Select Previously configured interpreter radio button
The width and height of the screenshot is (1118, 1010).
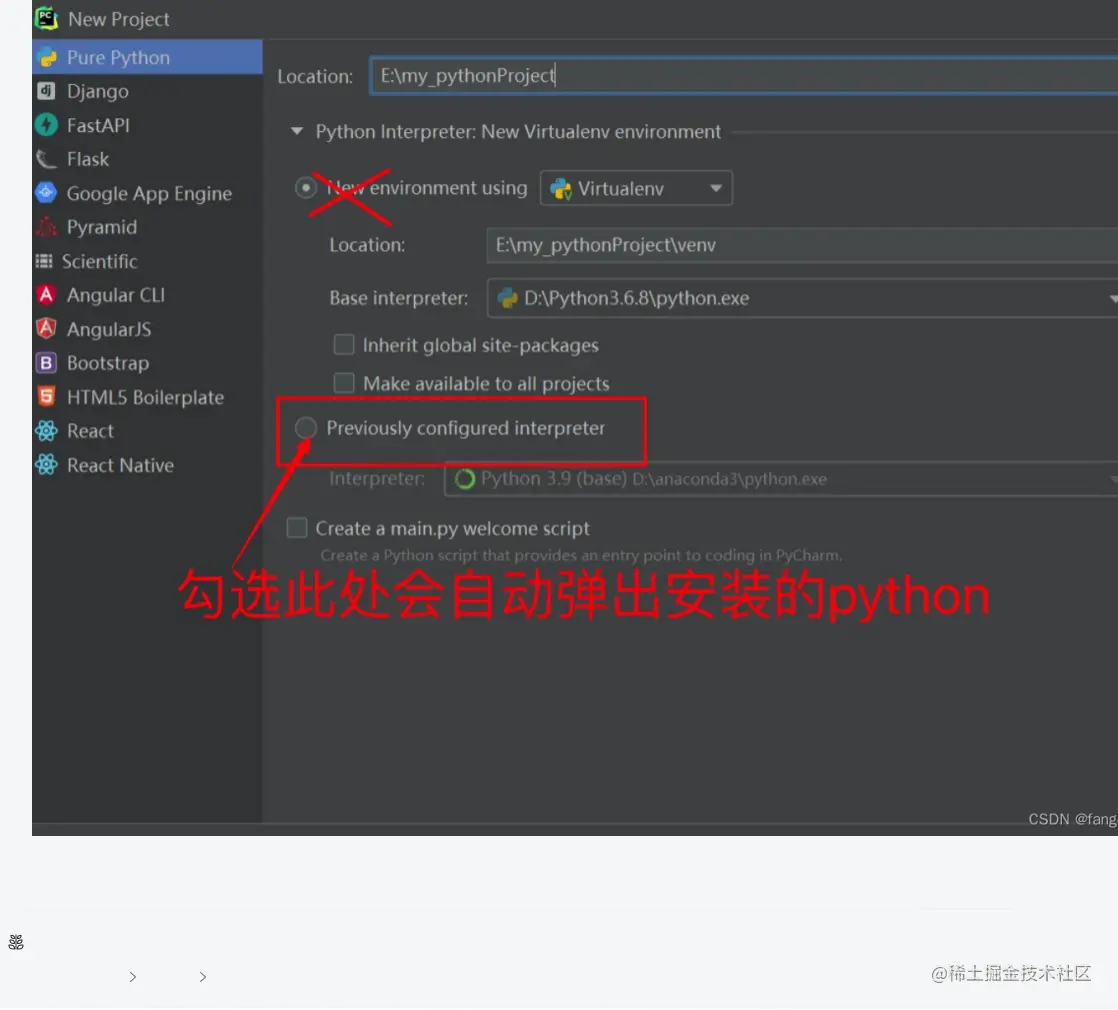coord(306,428)
